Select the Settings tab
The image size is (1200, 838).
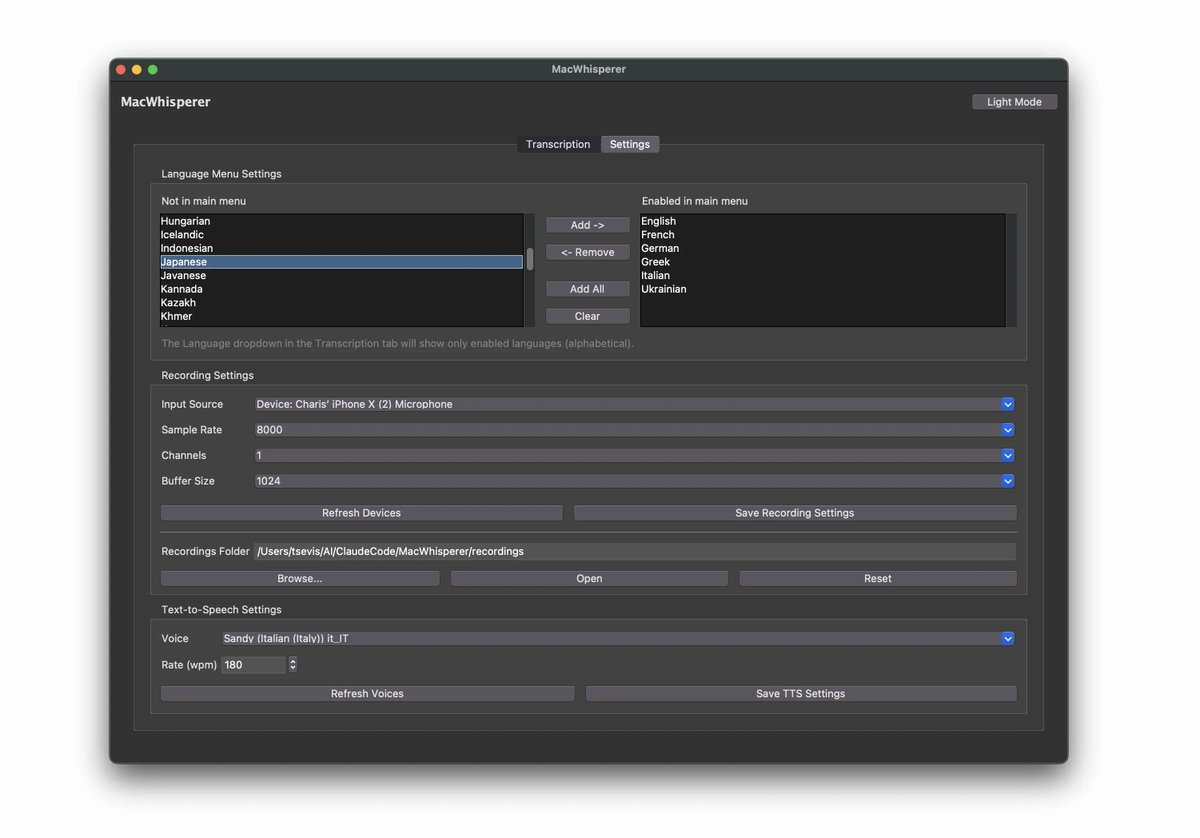(x=630, y=144)
